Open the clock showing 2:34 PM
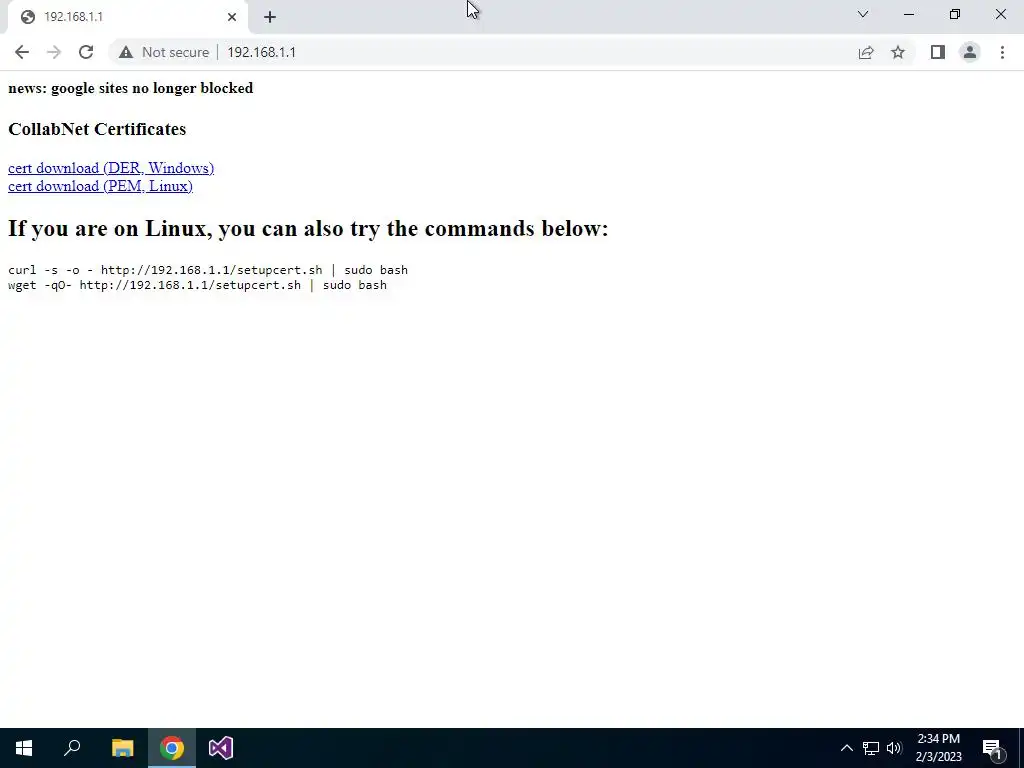1024x768 pixels. 938,748
